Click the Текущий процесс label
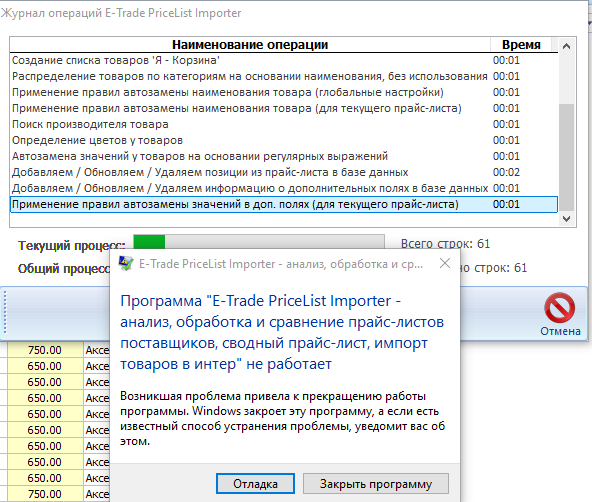 click(x=71, y=245)
